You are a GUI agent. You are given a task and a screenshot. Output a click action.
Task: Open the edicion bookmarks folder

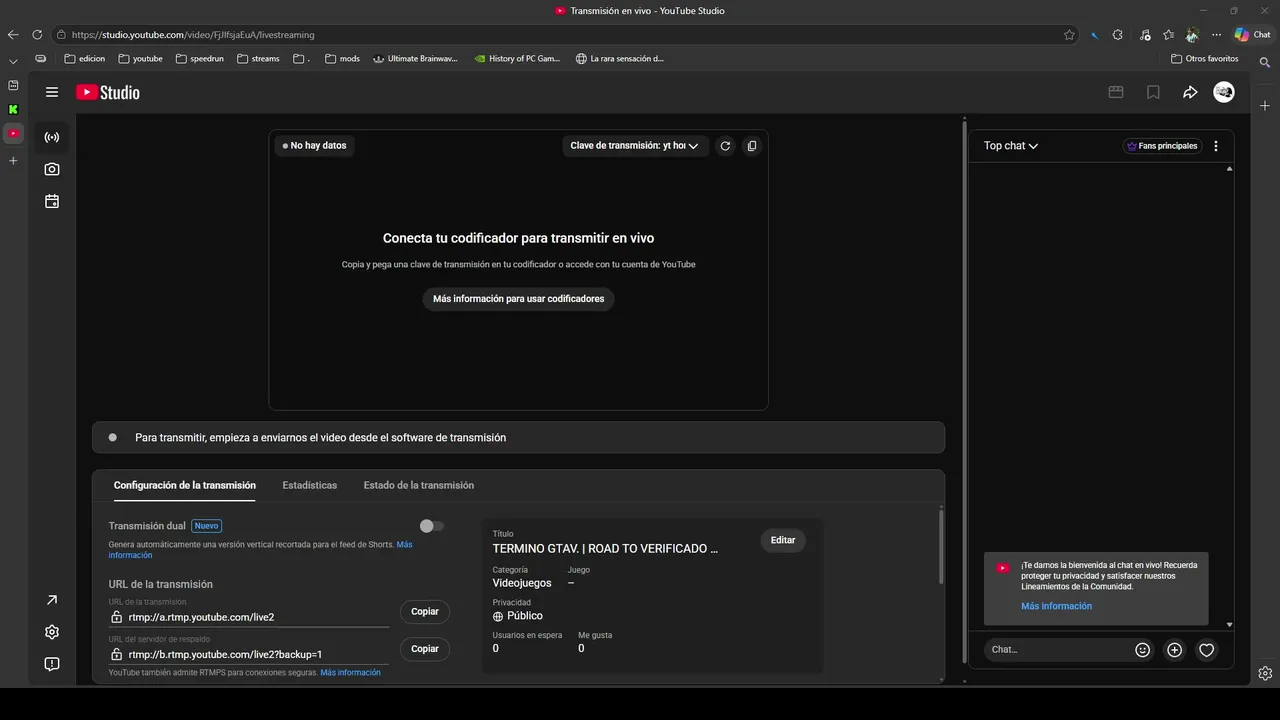pyautogui.click(x=84, y=59)
